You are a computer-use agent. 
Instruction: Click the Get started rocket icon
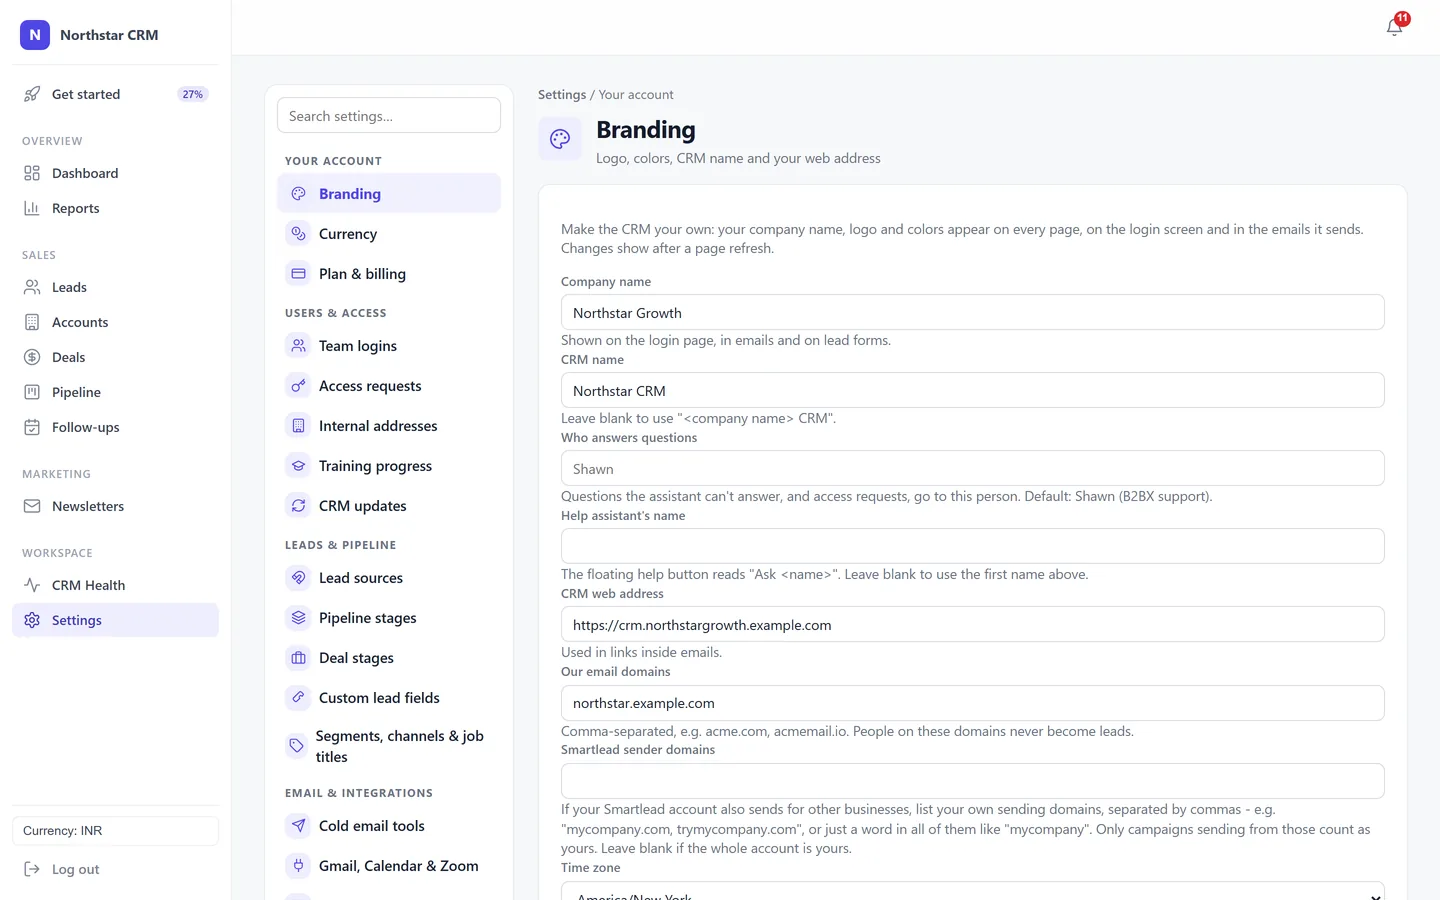click(x=32, y=94)
